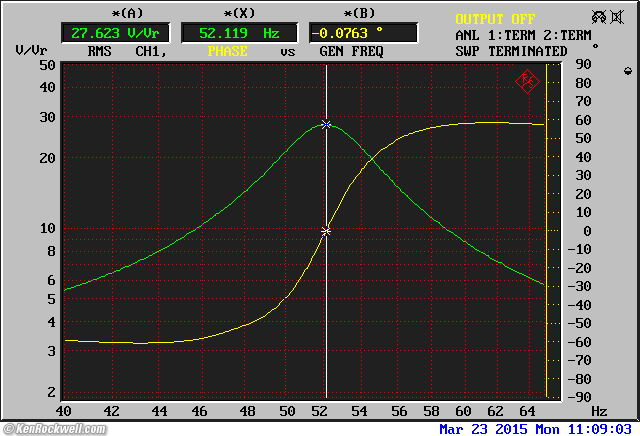Screen dimensions: 640x436
Task: Click the yellow OUTPUT OFF status
Action: [x=495, y=19]
